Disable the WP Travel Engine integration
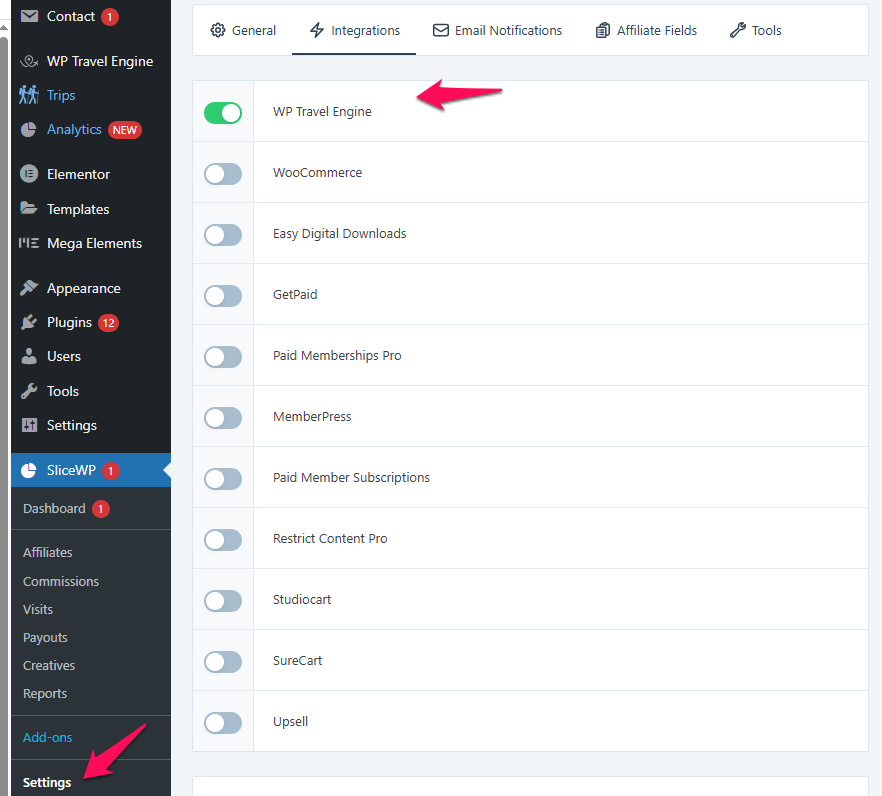 coord(222,112)
